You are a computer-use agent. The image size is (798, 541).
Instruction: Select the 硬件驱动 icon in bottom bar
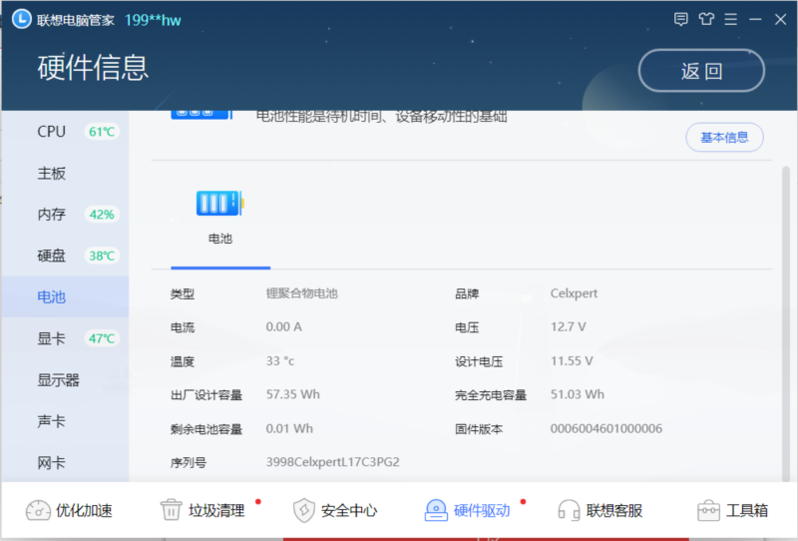pyautogui.click(x=436, y=510)
